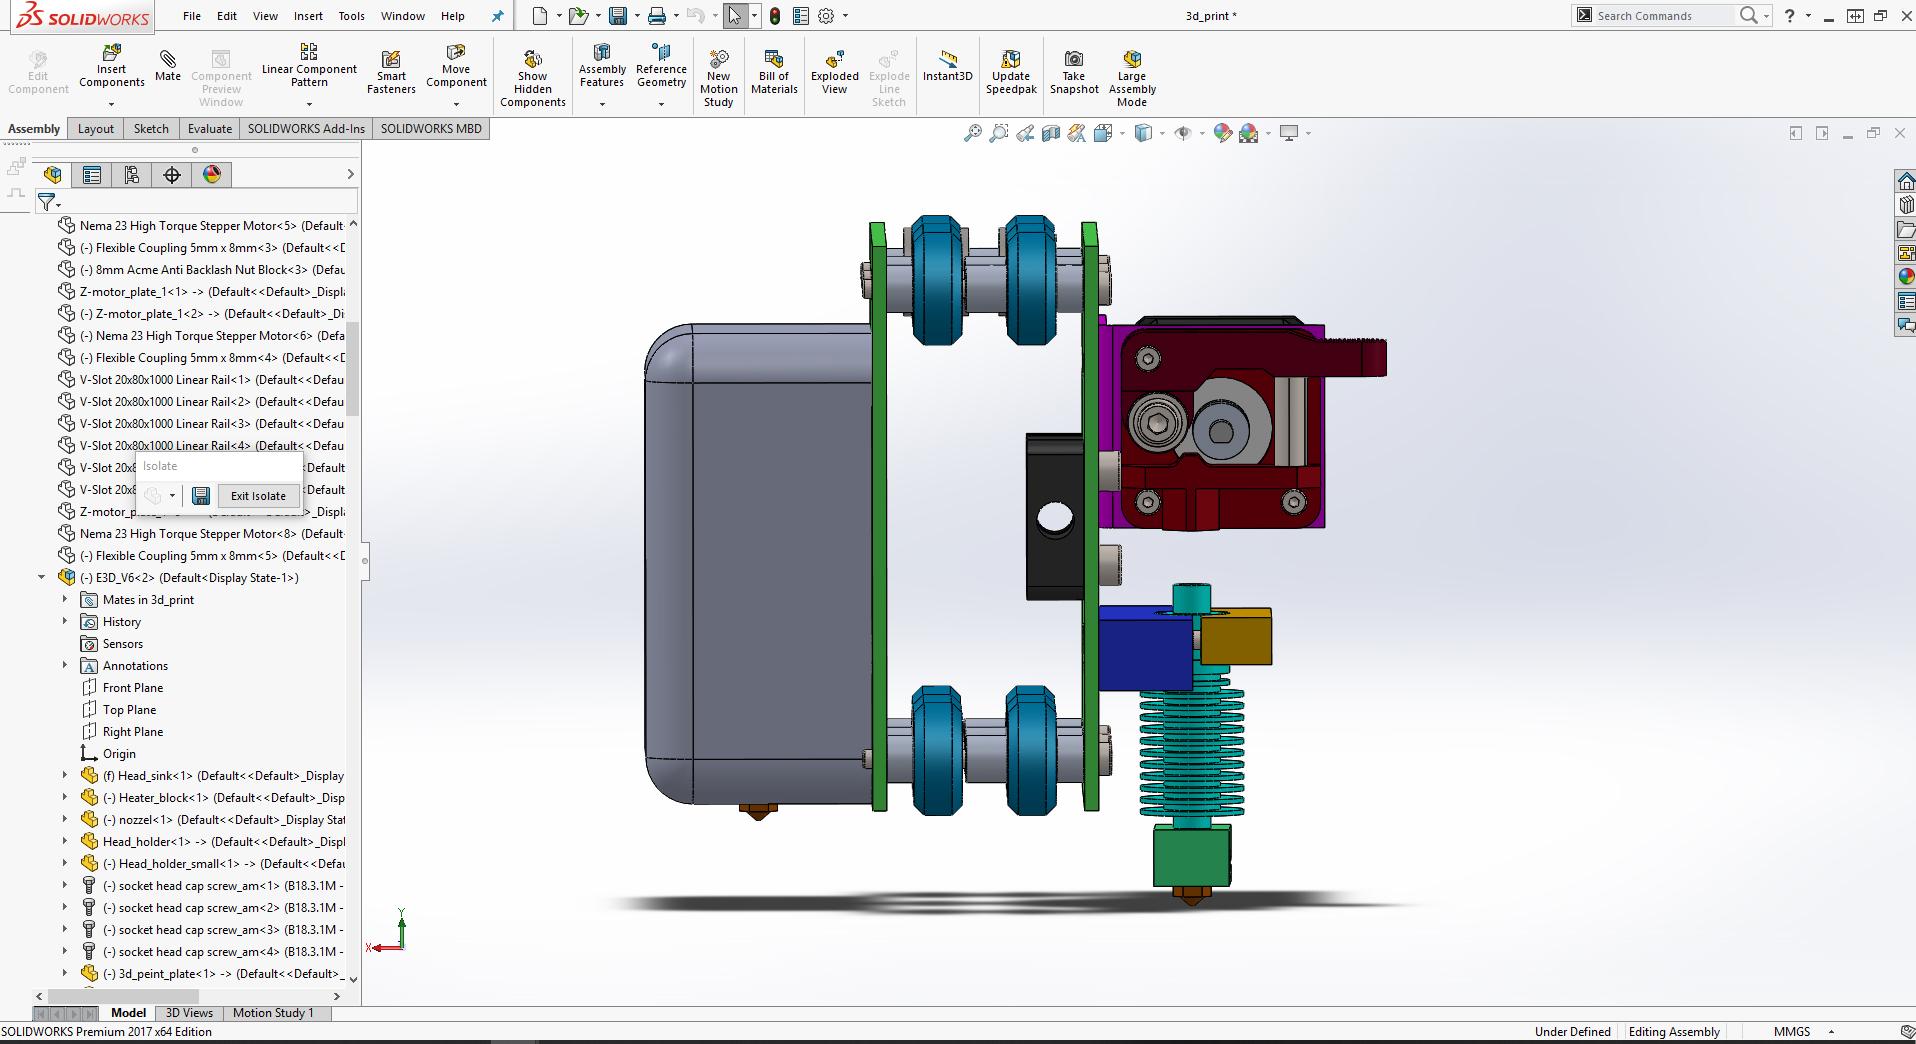Start a New Motion Study
1916x1044 pixels.
[x=719, y=77]
